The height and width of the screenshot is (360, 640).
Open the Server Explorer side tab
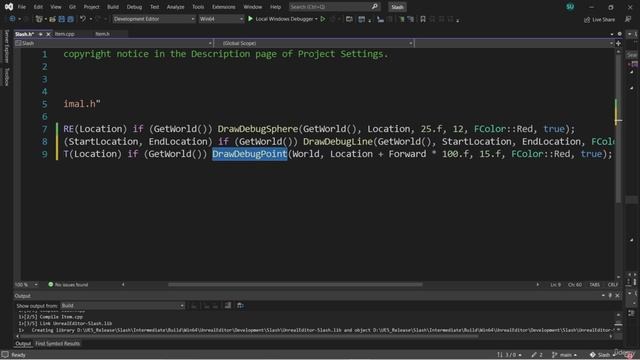pos(6,47)
